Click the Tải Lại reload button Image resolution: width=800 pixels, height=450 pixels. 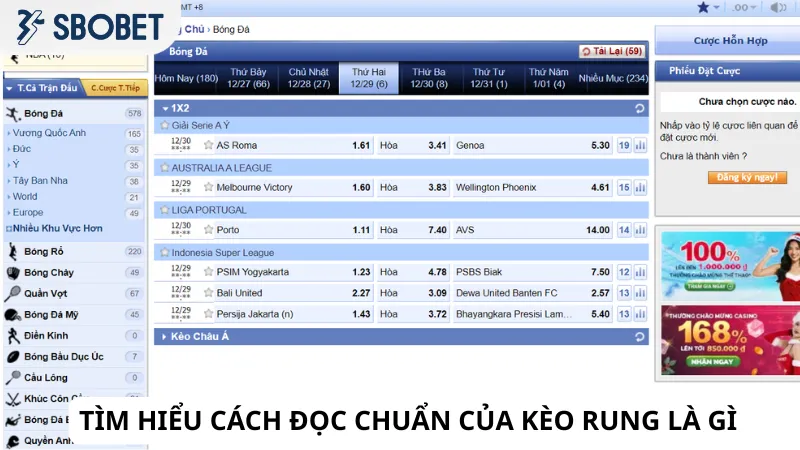(612, 51)
